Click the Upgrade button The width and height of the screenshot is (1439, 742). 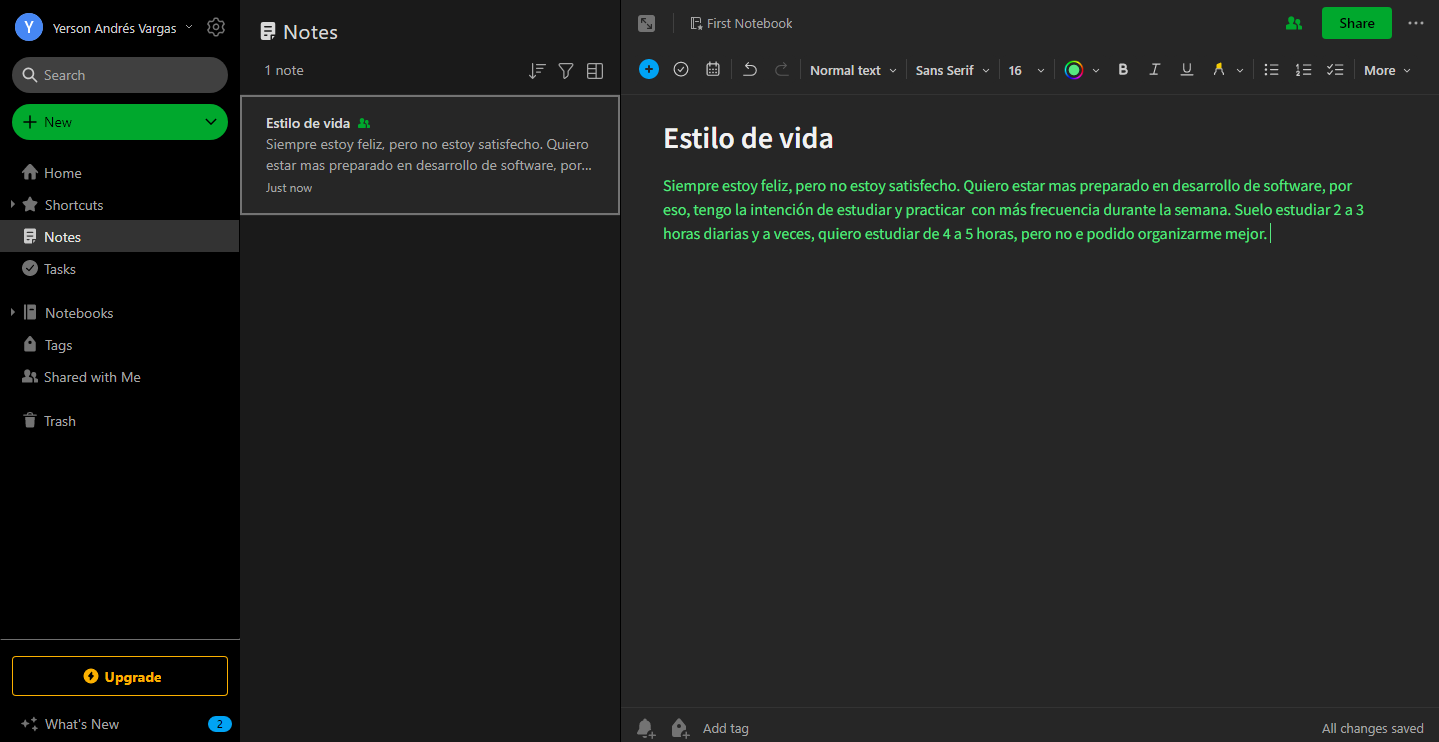tap(120, 676)
